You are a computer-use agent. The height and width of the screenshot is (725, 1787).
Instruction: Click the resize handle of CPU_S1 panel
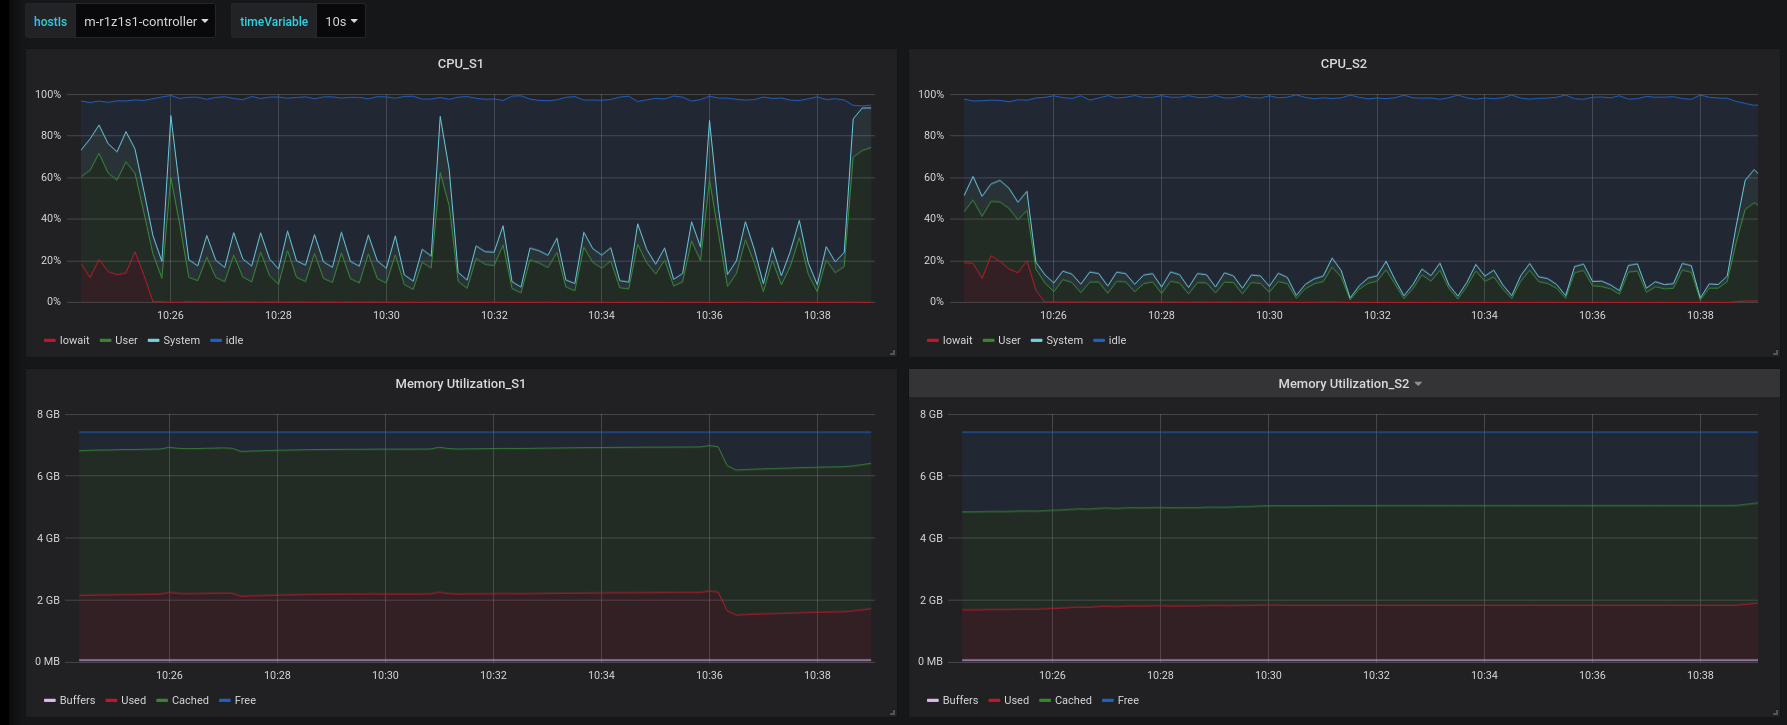coord(892,352)
